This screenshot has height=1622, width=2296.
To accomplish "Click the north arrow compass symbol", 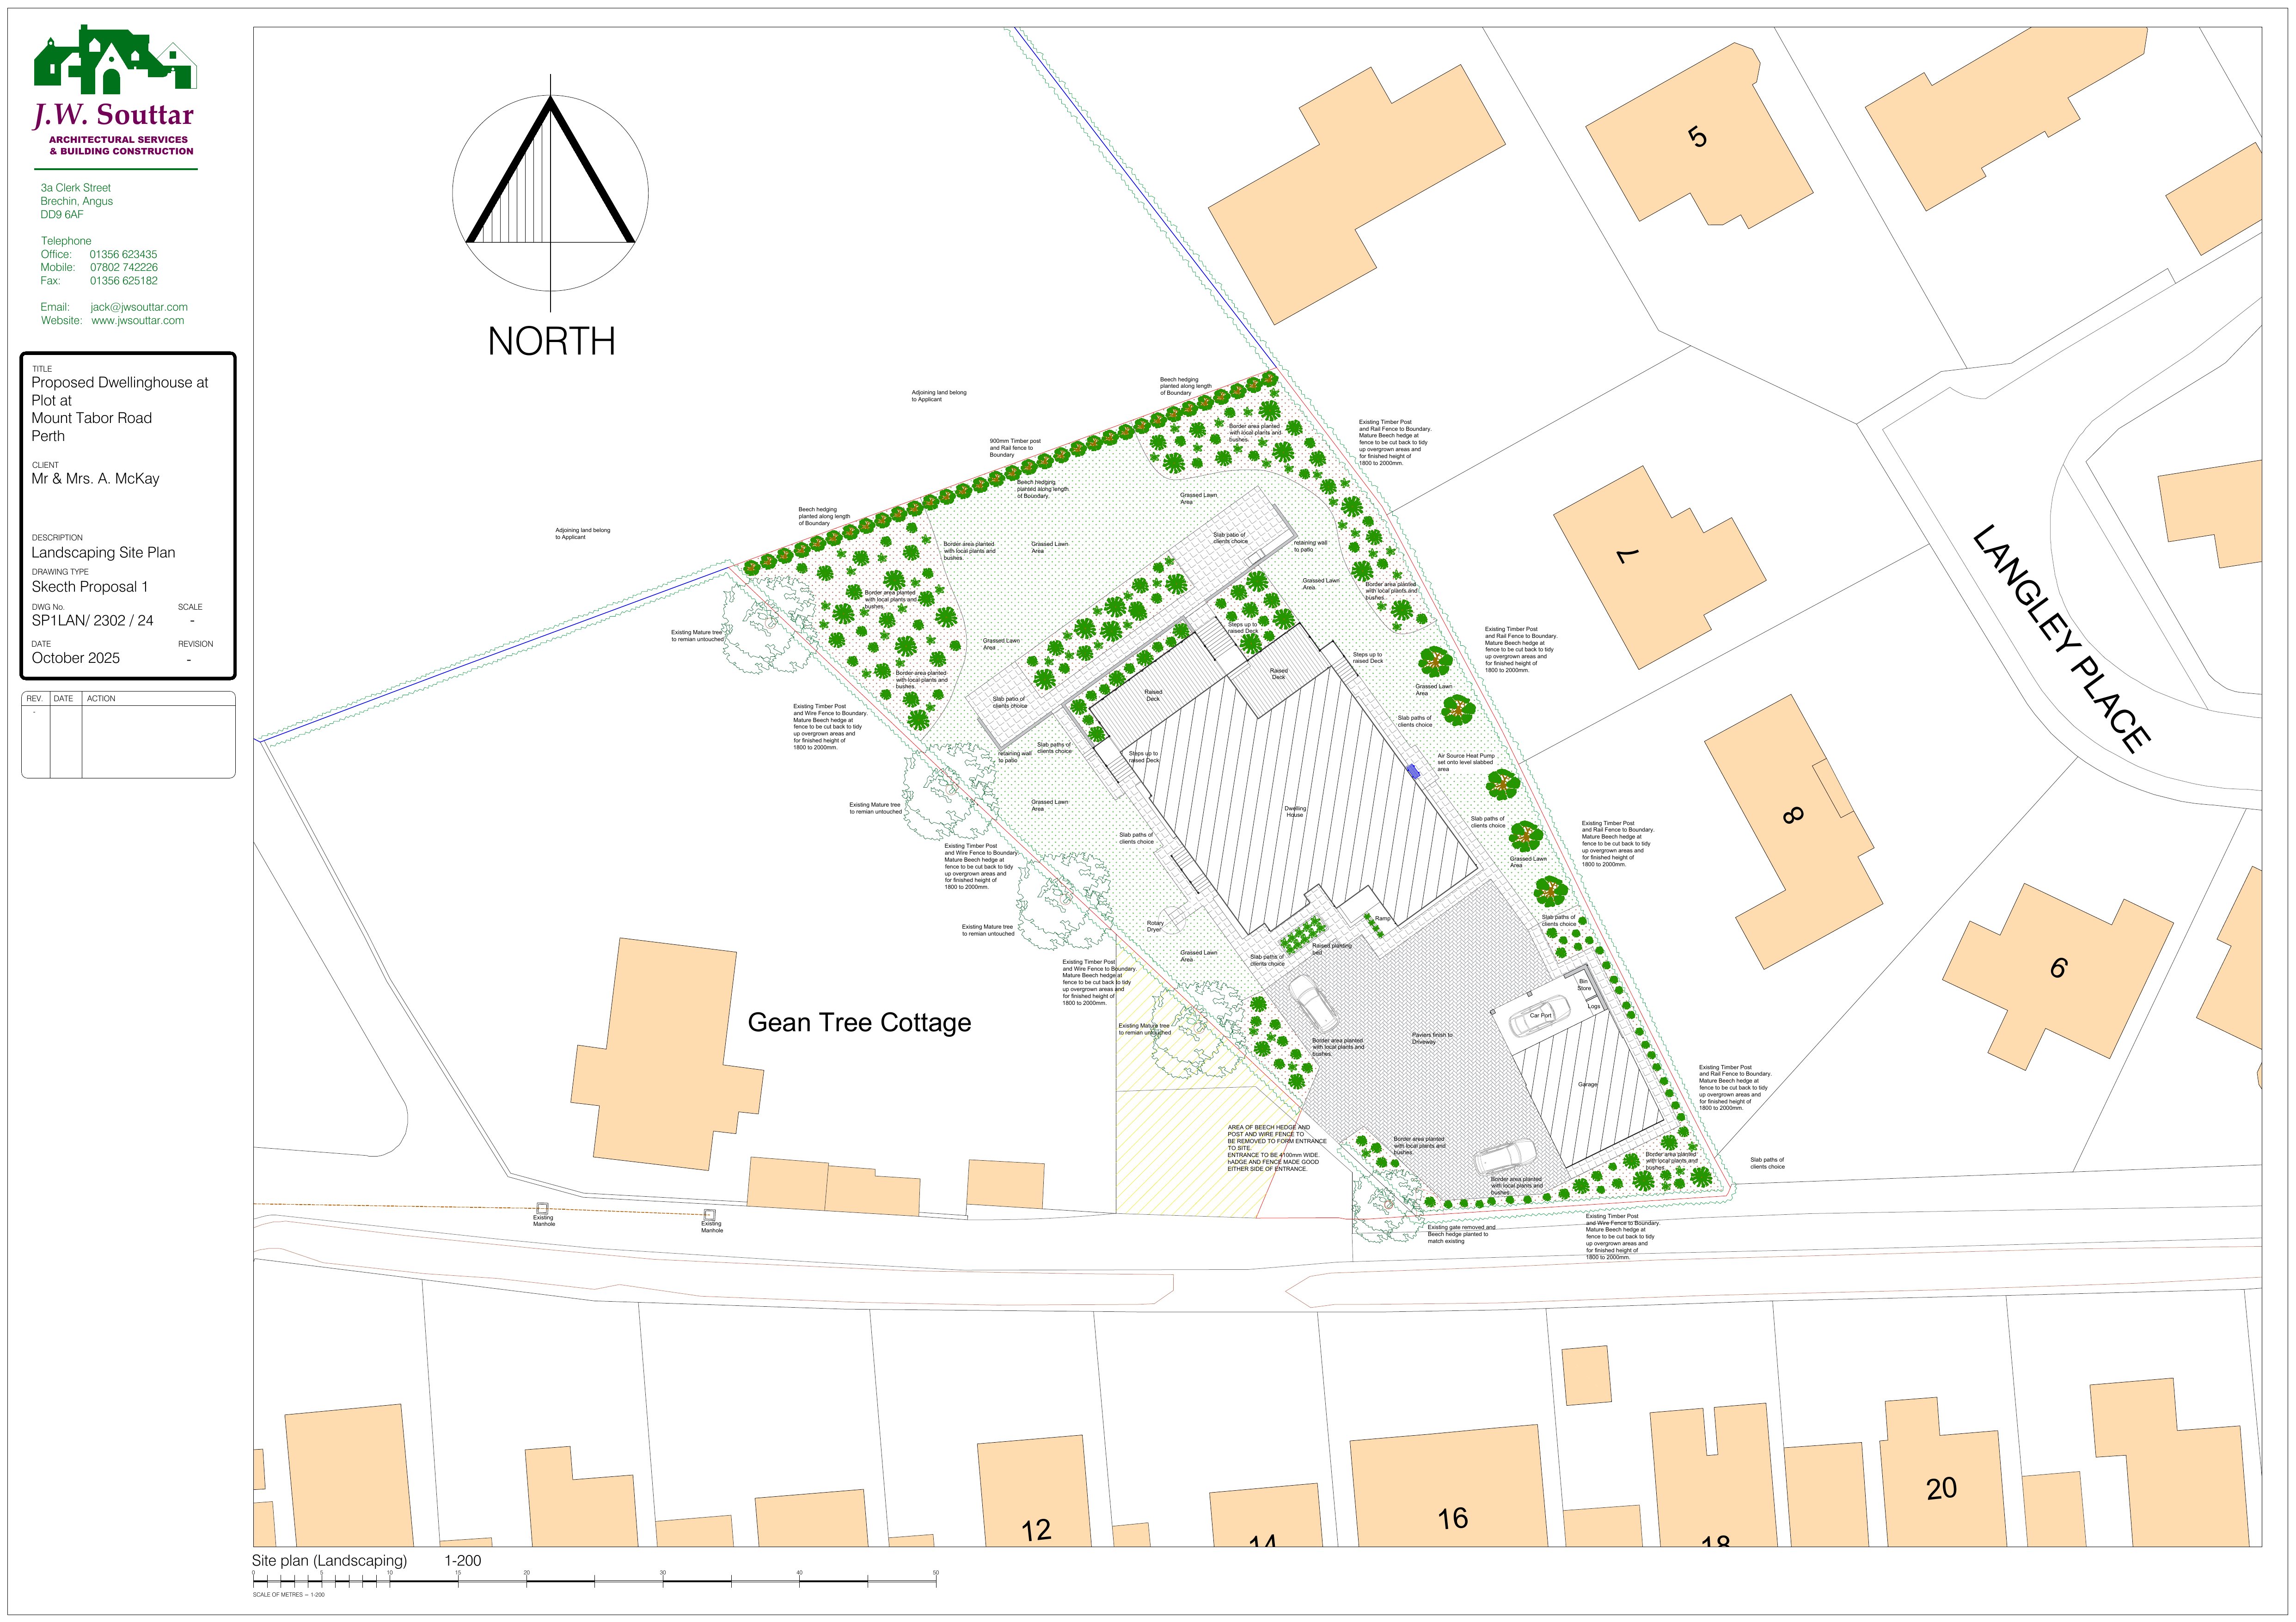I will [x=550, y=193].
